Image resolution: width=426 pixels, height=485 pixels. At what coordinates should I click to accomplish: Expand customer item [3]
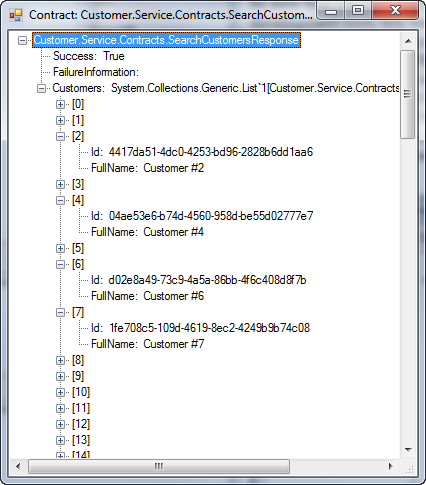[x=60, y=185]
